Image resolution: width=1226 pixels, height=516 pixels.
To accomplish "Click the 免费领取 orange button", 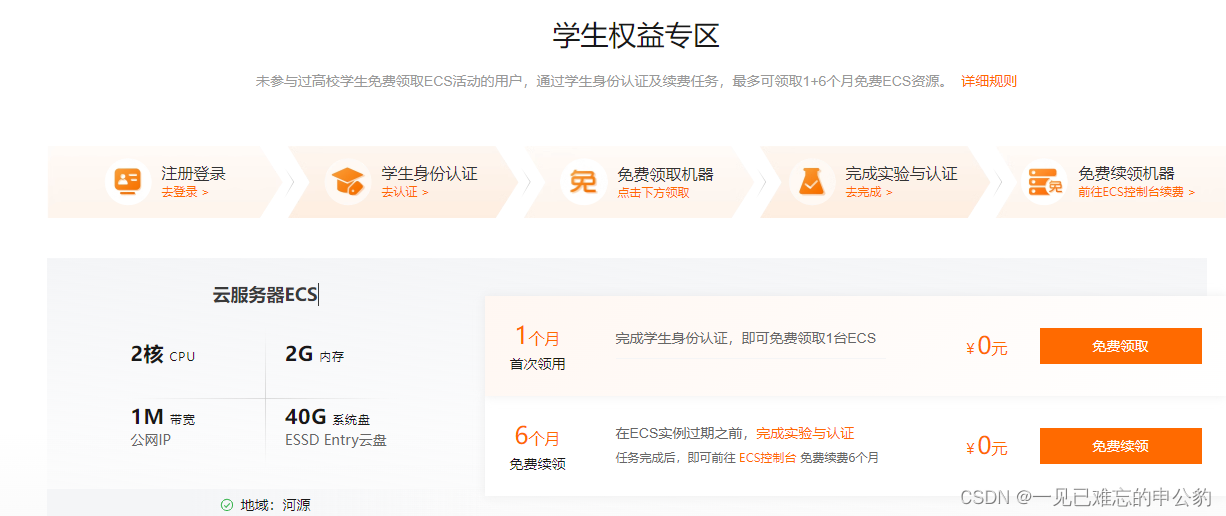I will point(1121,346).
